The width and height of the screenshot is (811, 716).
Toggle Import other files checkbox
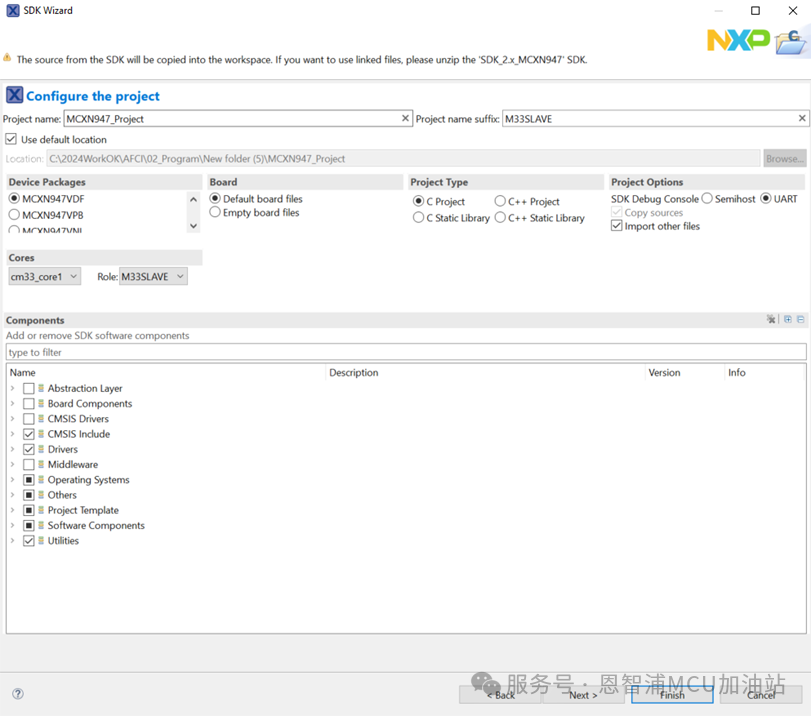[617, 226]
